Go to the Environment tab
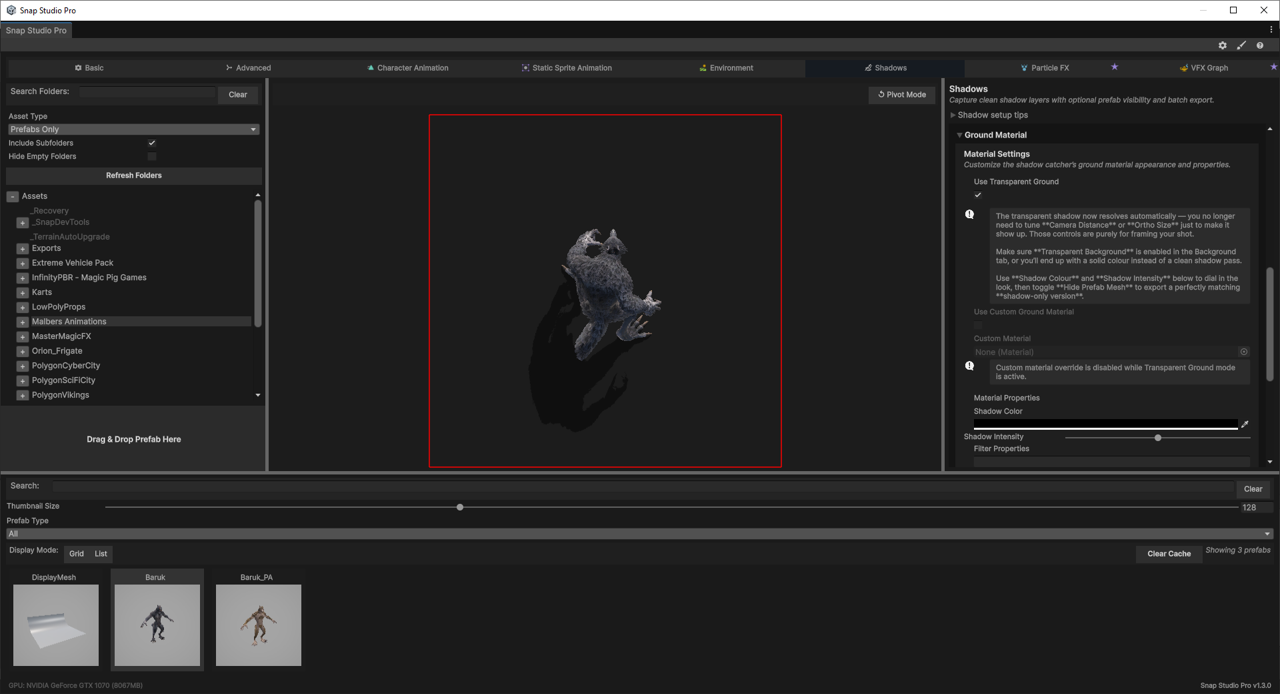Viewport: 1280px width, 694px height. (726, 68)
